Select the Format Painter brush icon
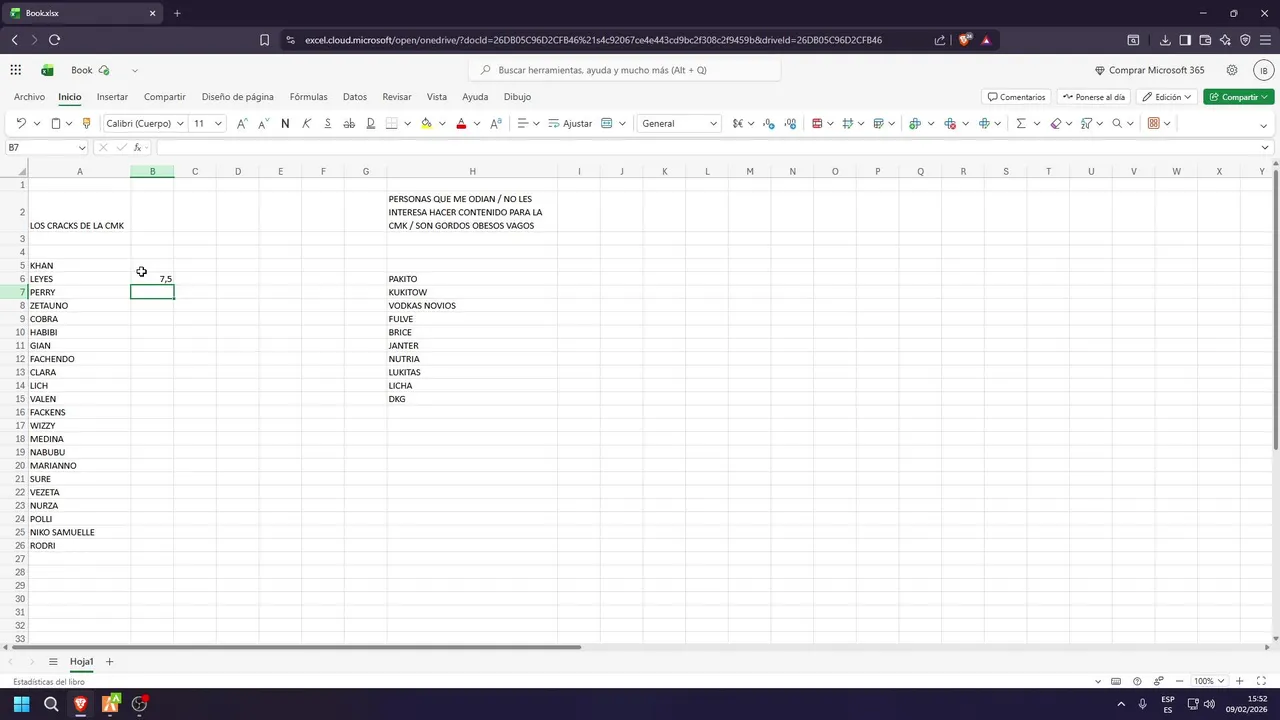 [x=86, y=123]
